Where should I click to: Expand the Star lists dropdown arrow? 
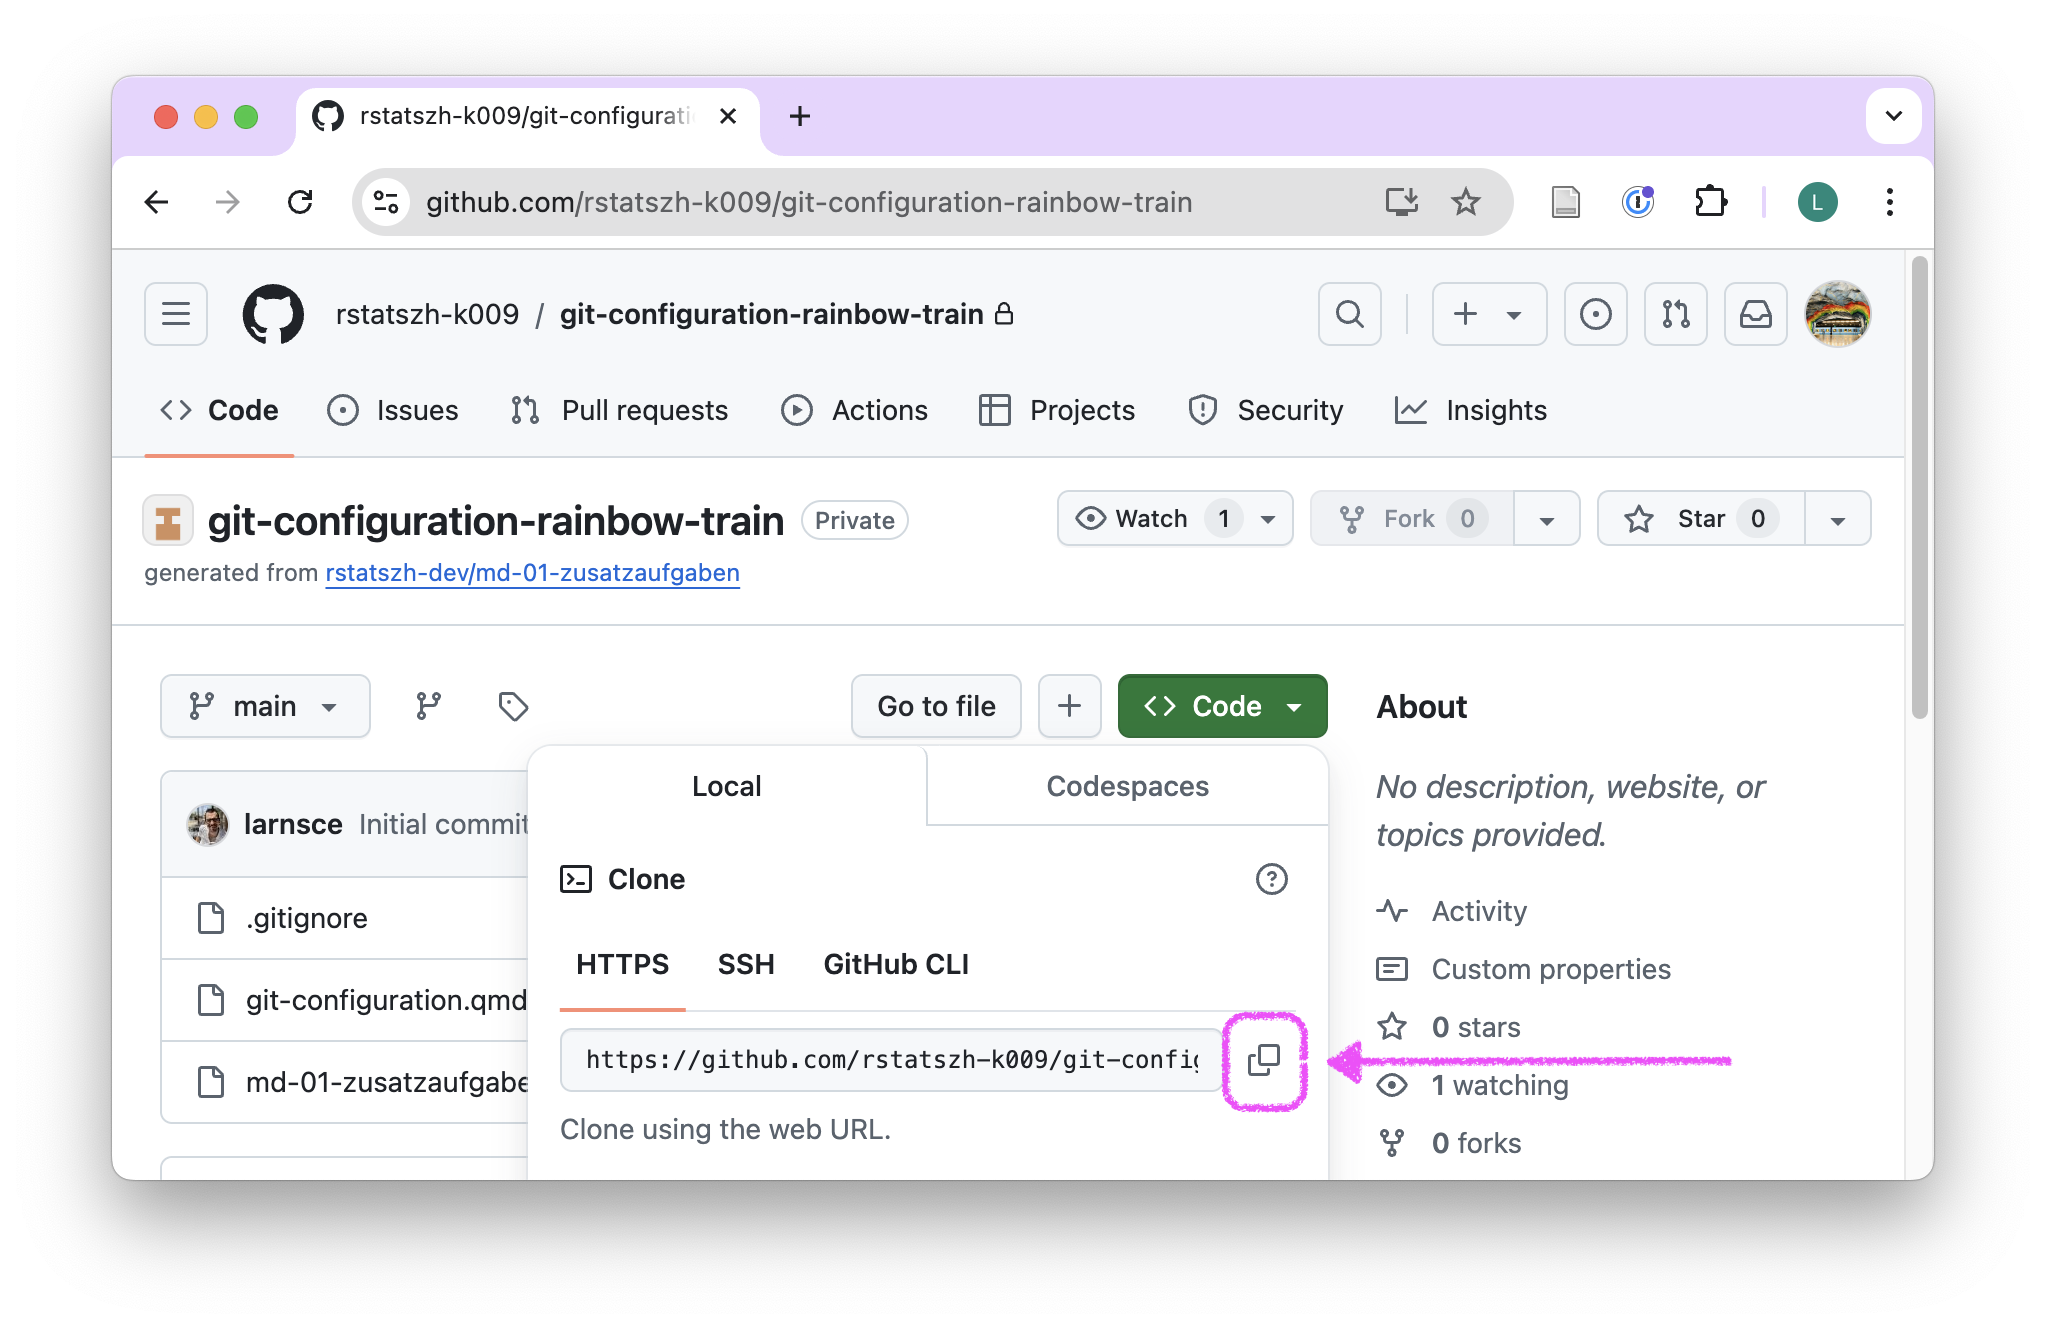click(1838, 519)
